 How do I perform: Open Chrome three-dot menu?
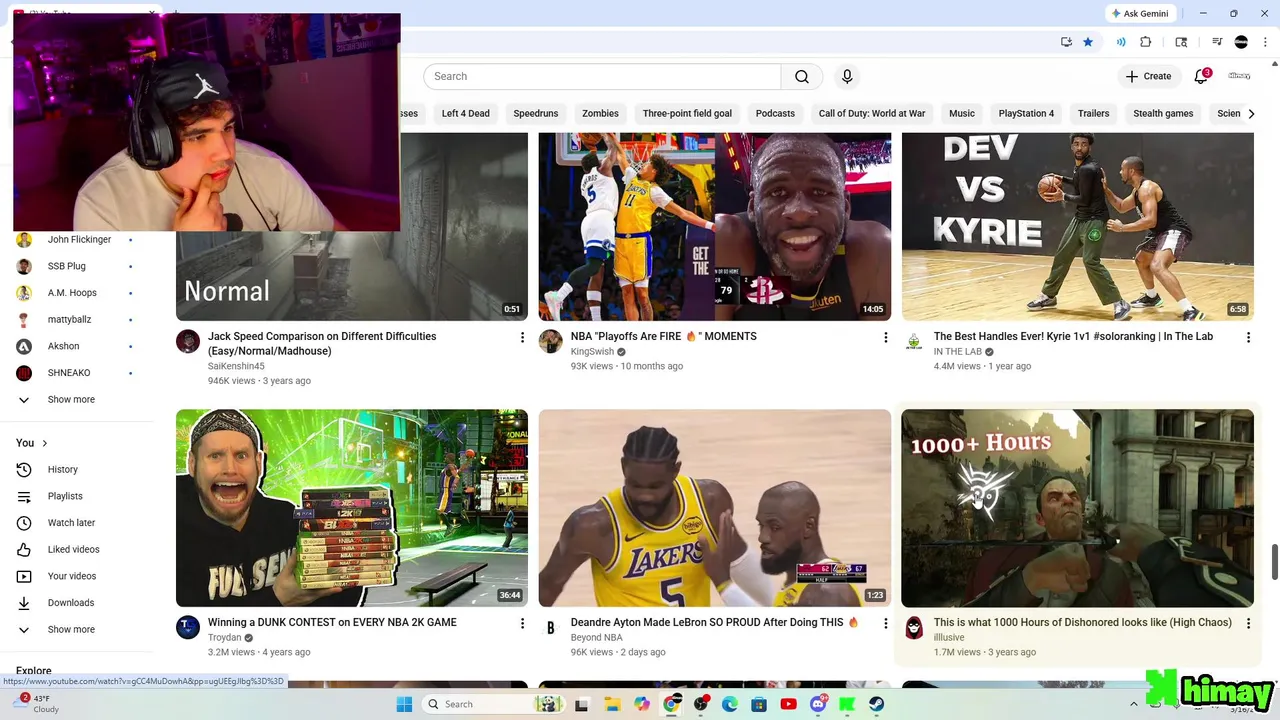[x=1263, y=42]
